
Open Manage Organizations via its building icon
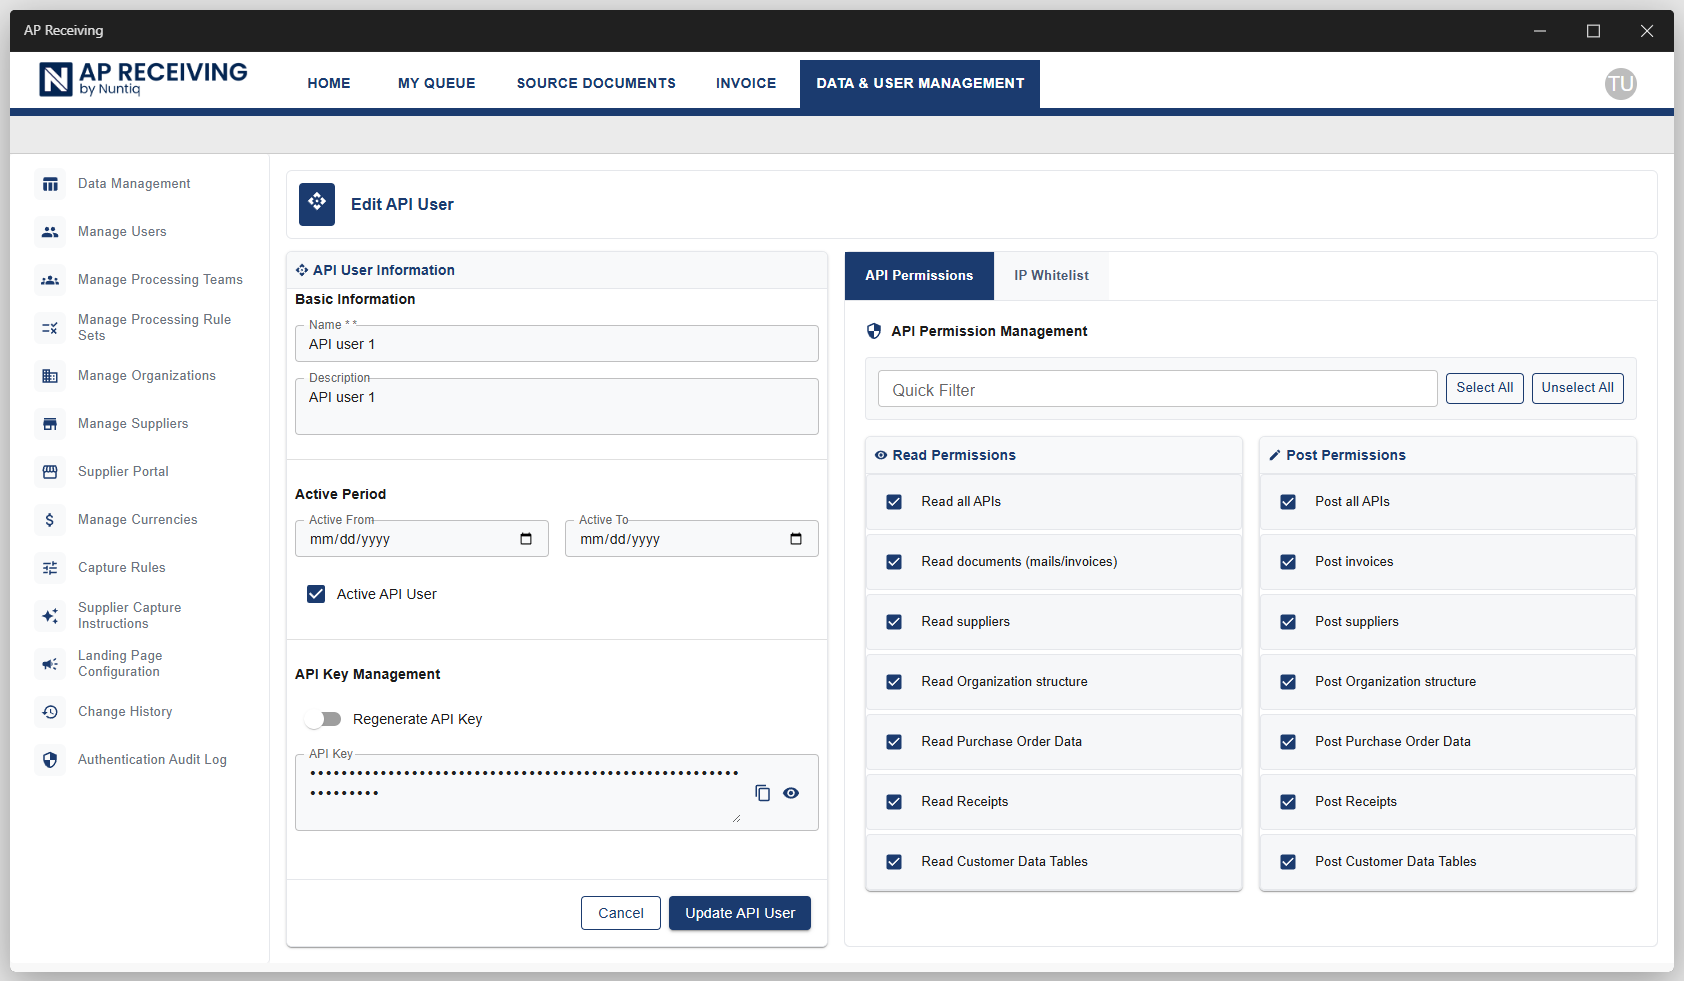tap(50, 376)
